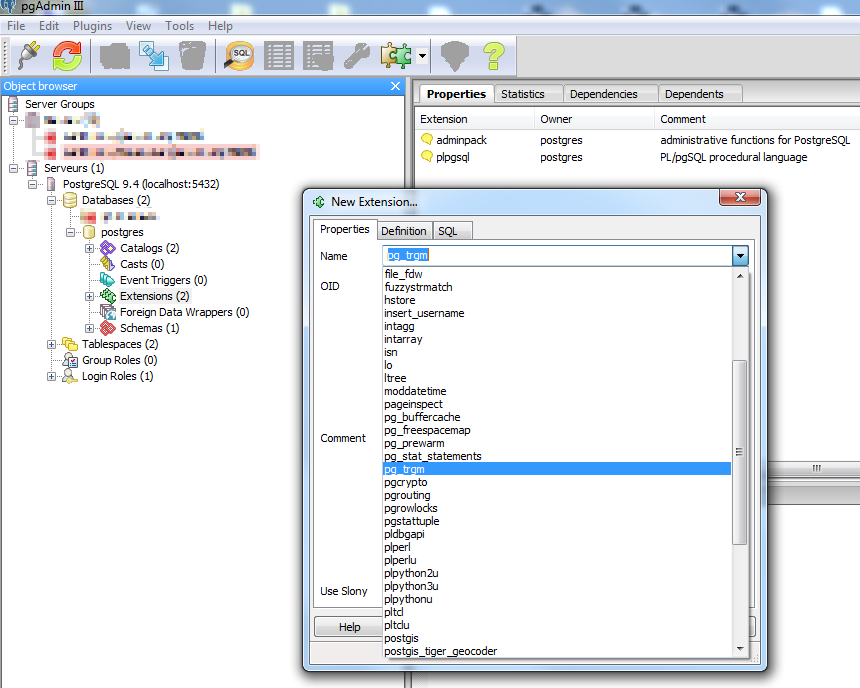
Task: Click the create object toolbar icon
Action: (x=154, y=56)
